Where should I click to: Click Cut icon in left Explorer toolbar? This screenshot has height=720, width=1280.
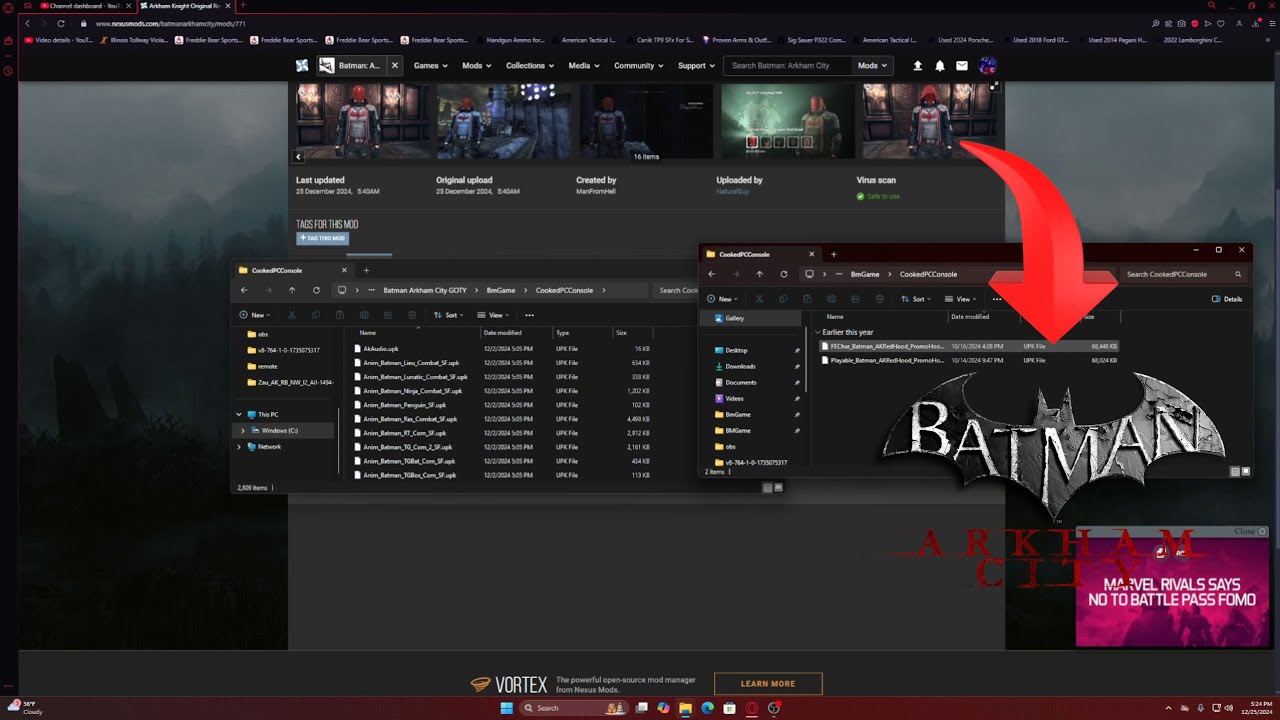(x=292, y=315)
